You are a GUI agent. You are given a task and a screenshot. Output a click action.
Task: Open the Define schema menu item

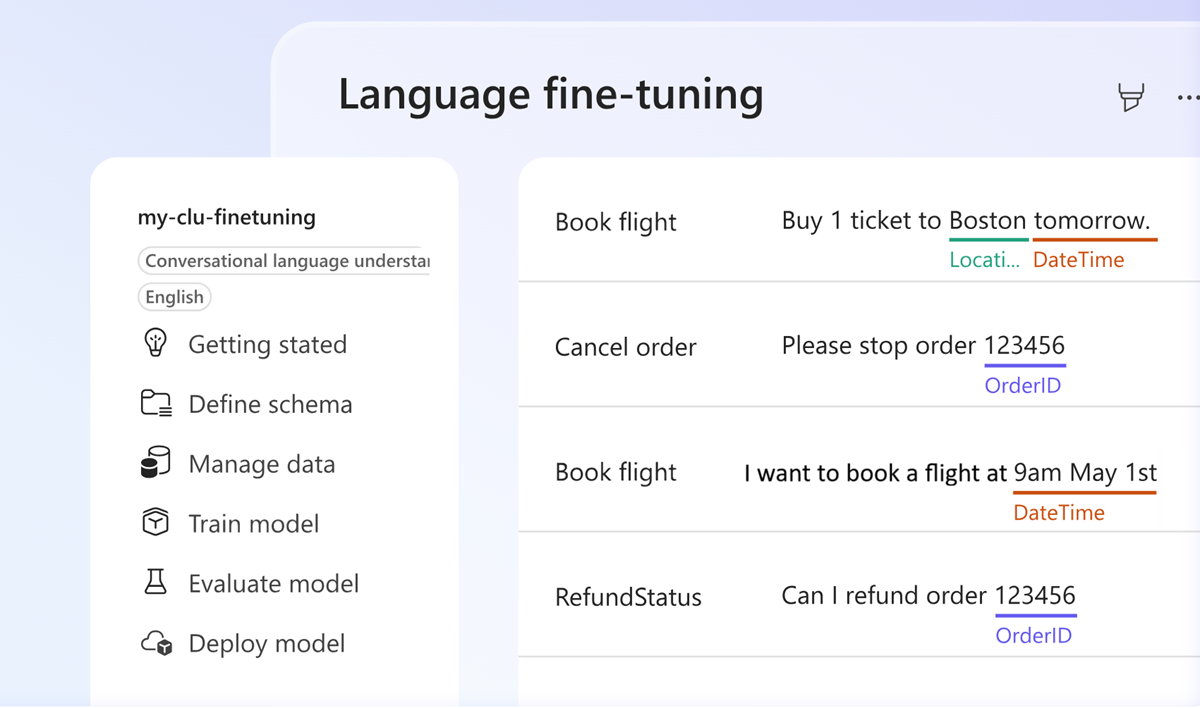coord(270,404)
